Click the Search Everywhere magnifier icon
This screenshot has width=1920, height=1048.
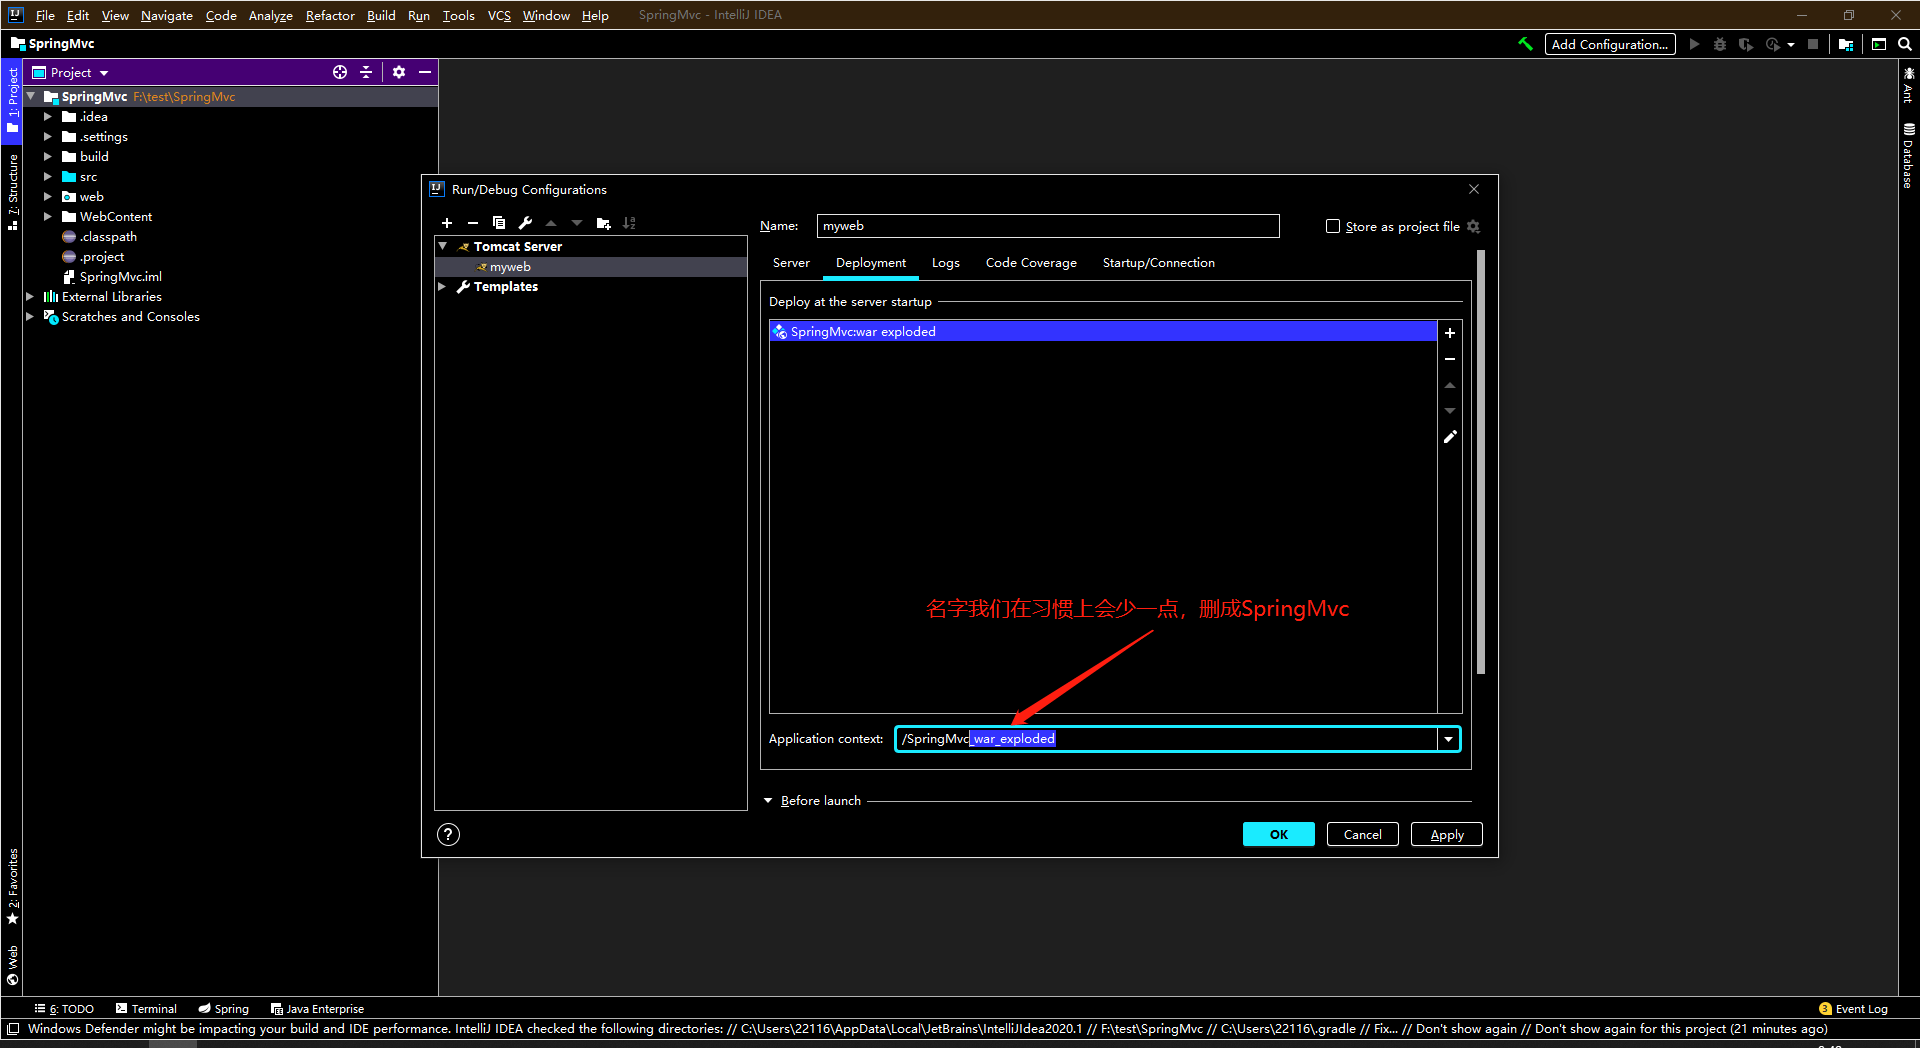[x=1905, y=44]
